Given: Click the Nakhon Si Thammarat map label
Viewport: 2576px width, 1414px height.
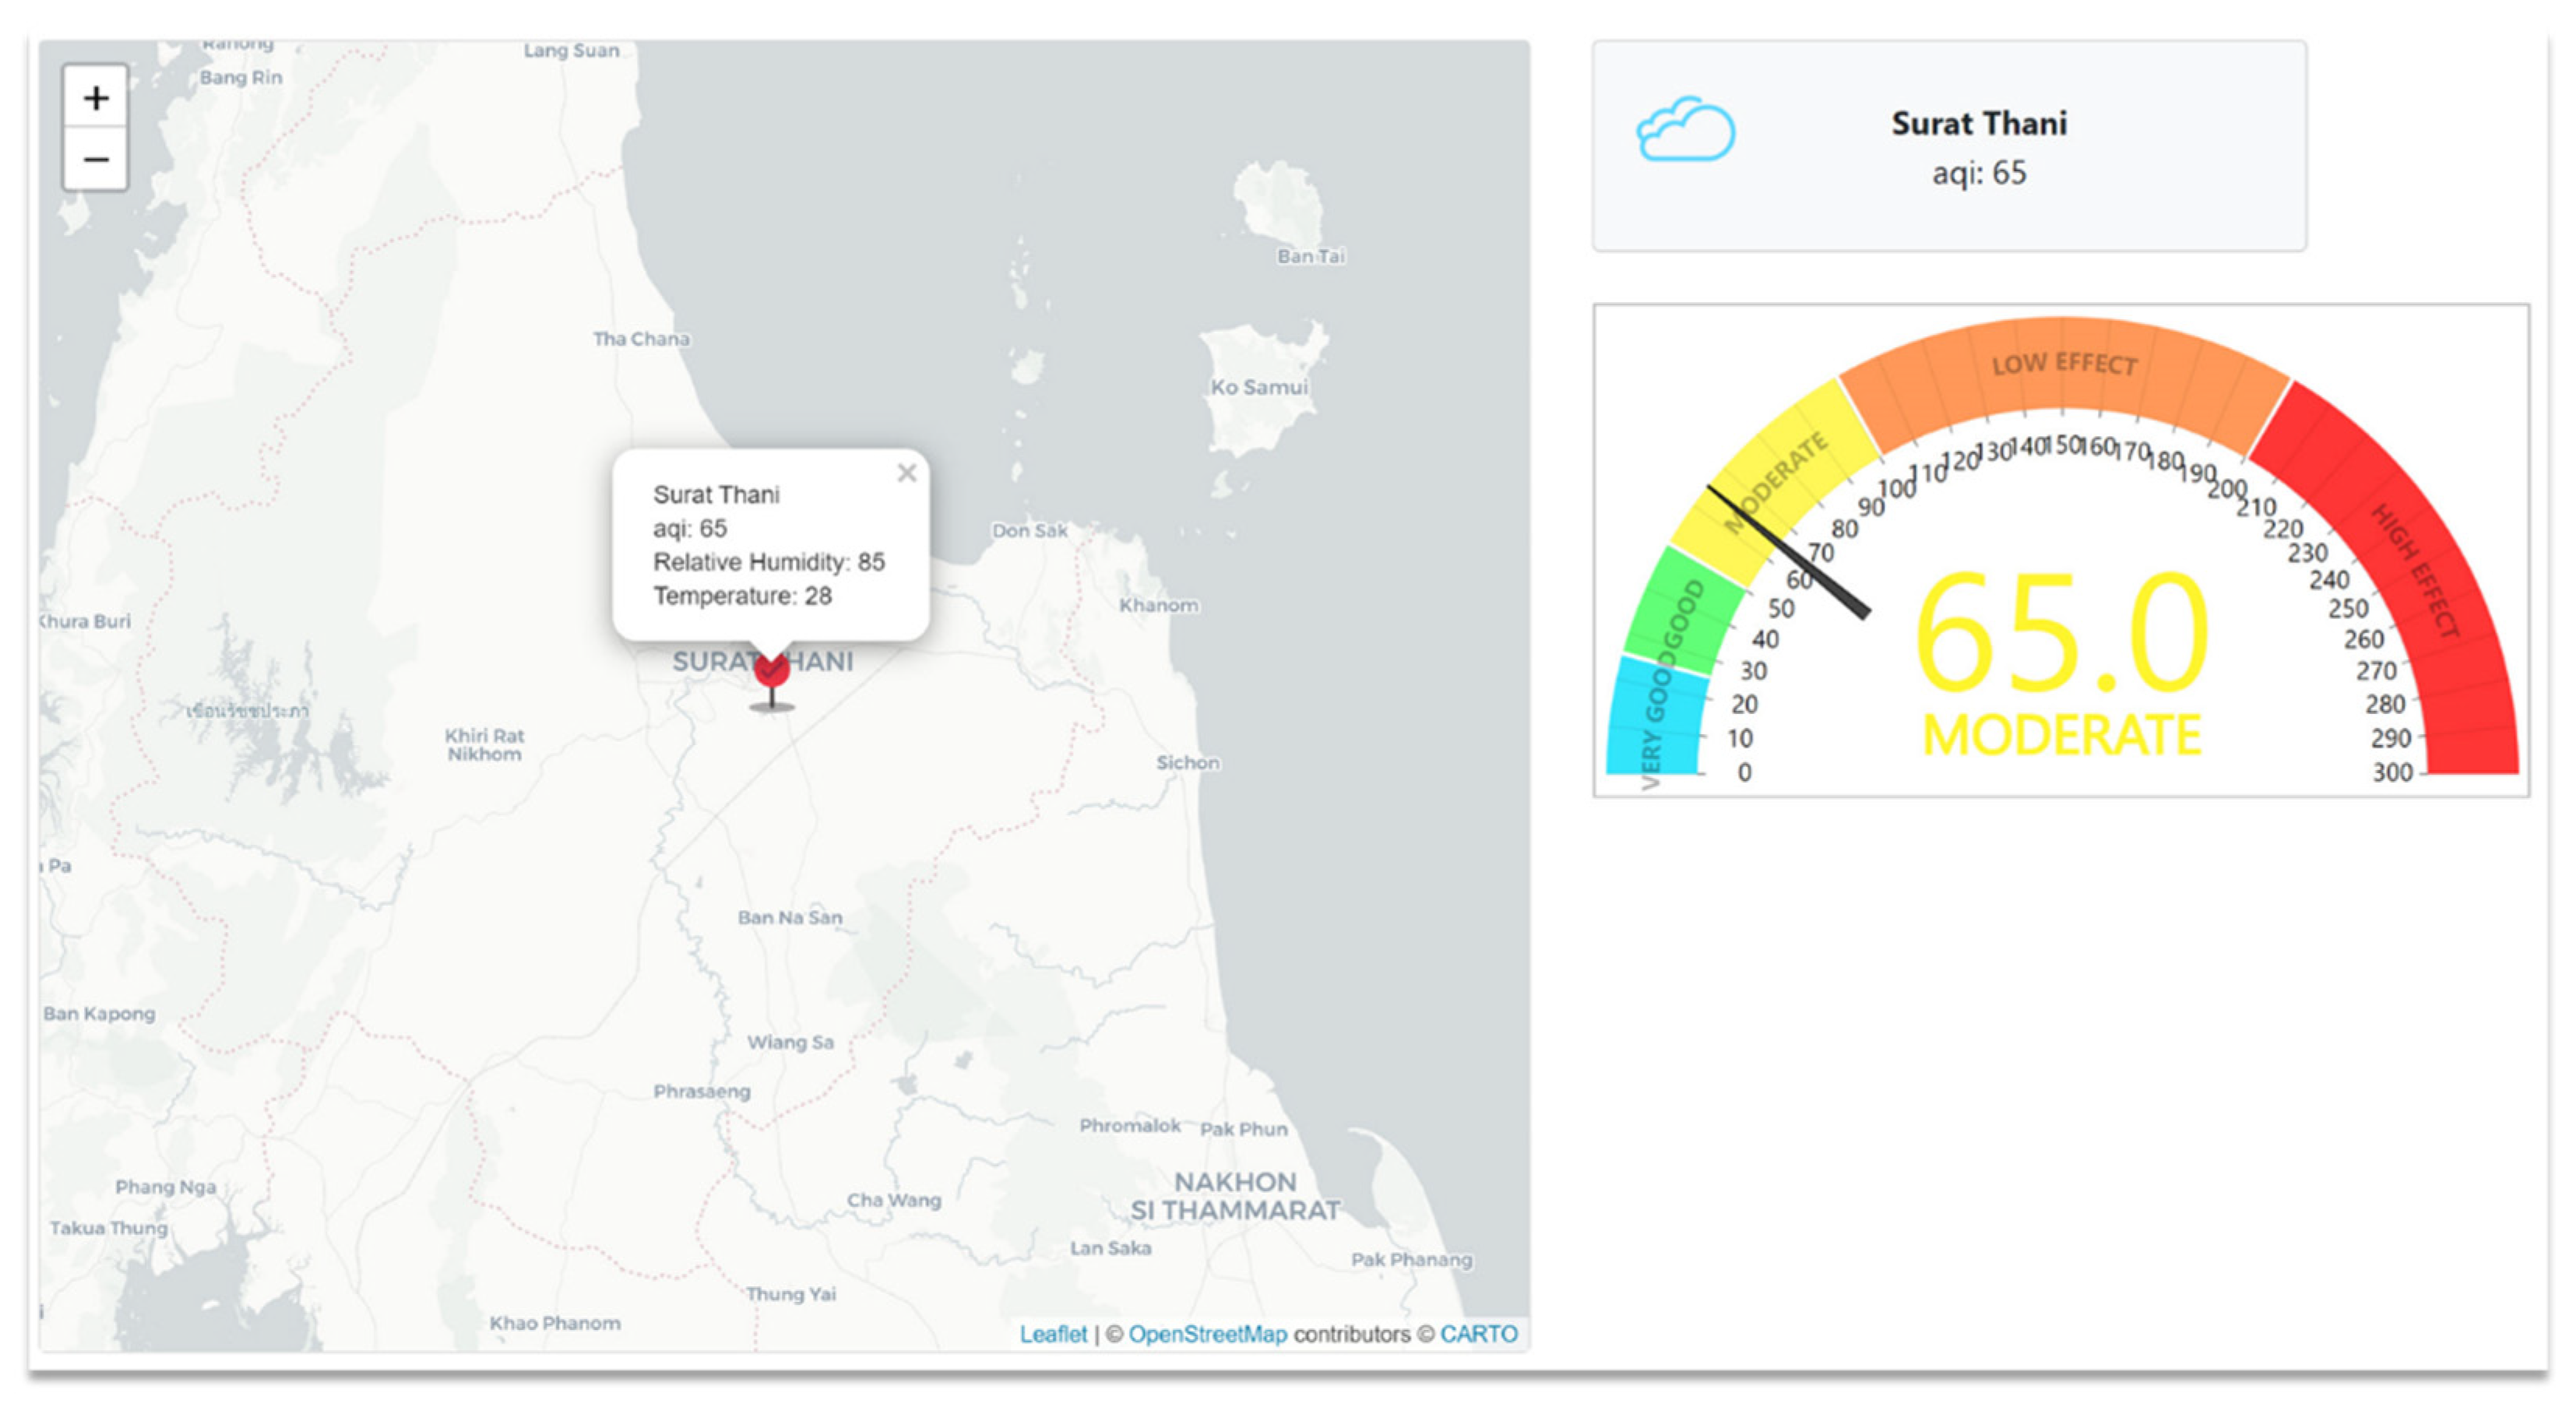Looking at the screenshot, I should point(1234,1196).
